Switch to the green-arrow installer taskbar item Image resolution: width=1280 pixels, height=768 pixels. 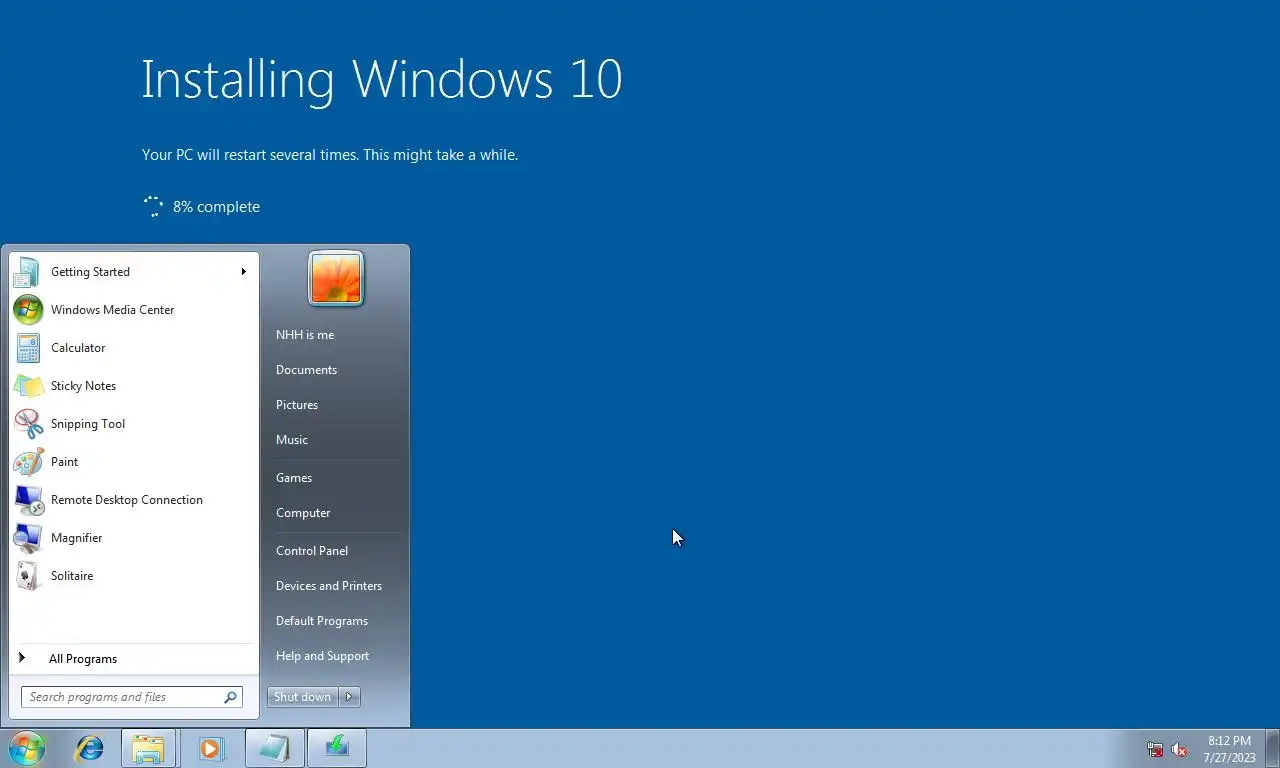point(337,748)
